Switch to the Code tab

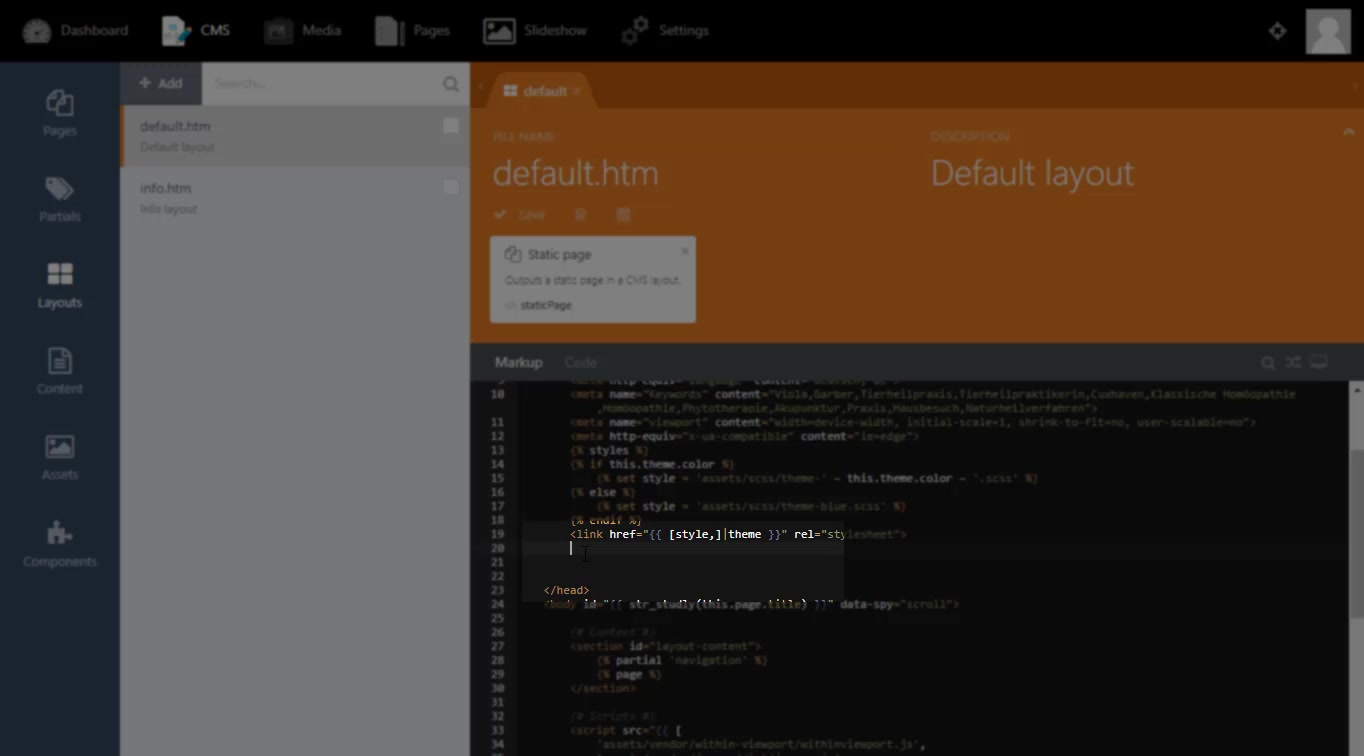coord(580,362)
